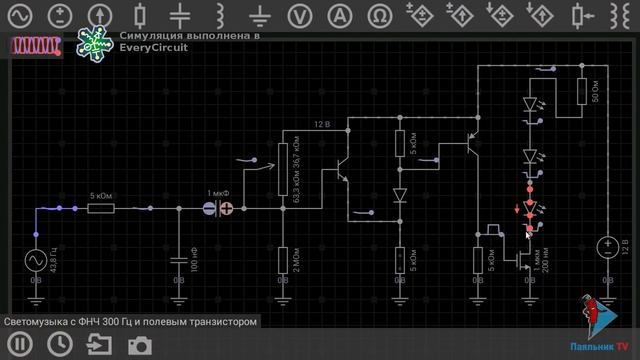640x360 pixels.
Task: Click the export circuit icon
Action: [99, 344]
